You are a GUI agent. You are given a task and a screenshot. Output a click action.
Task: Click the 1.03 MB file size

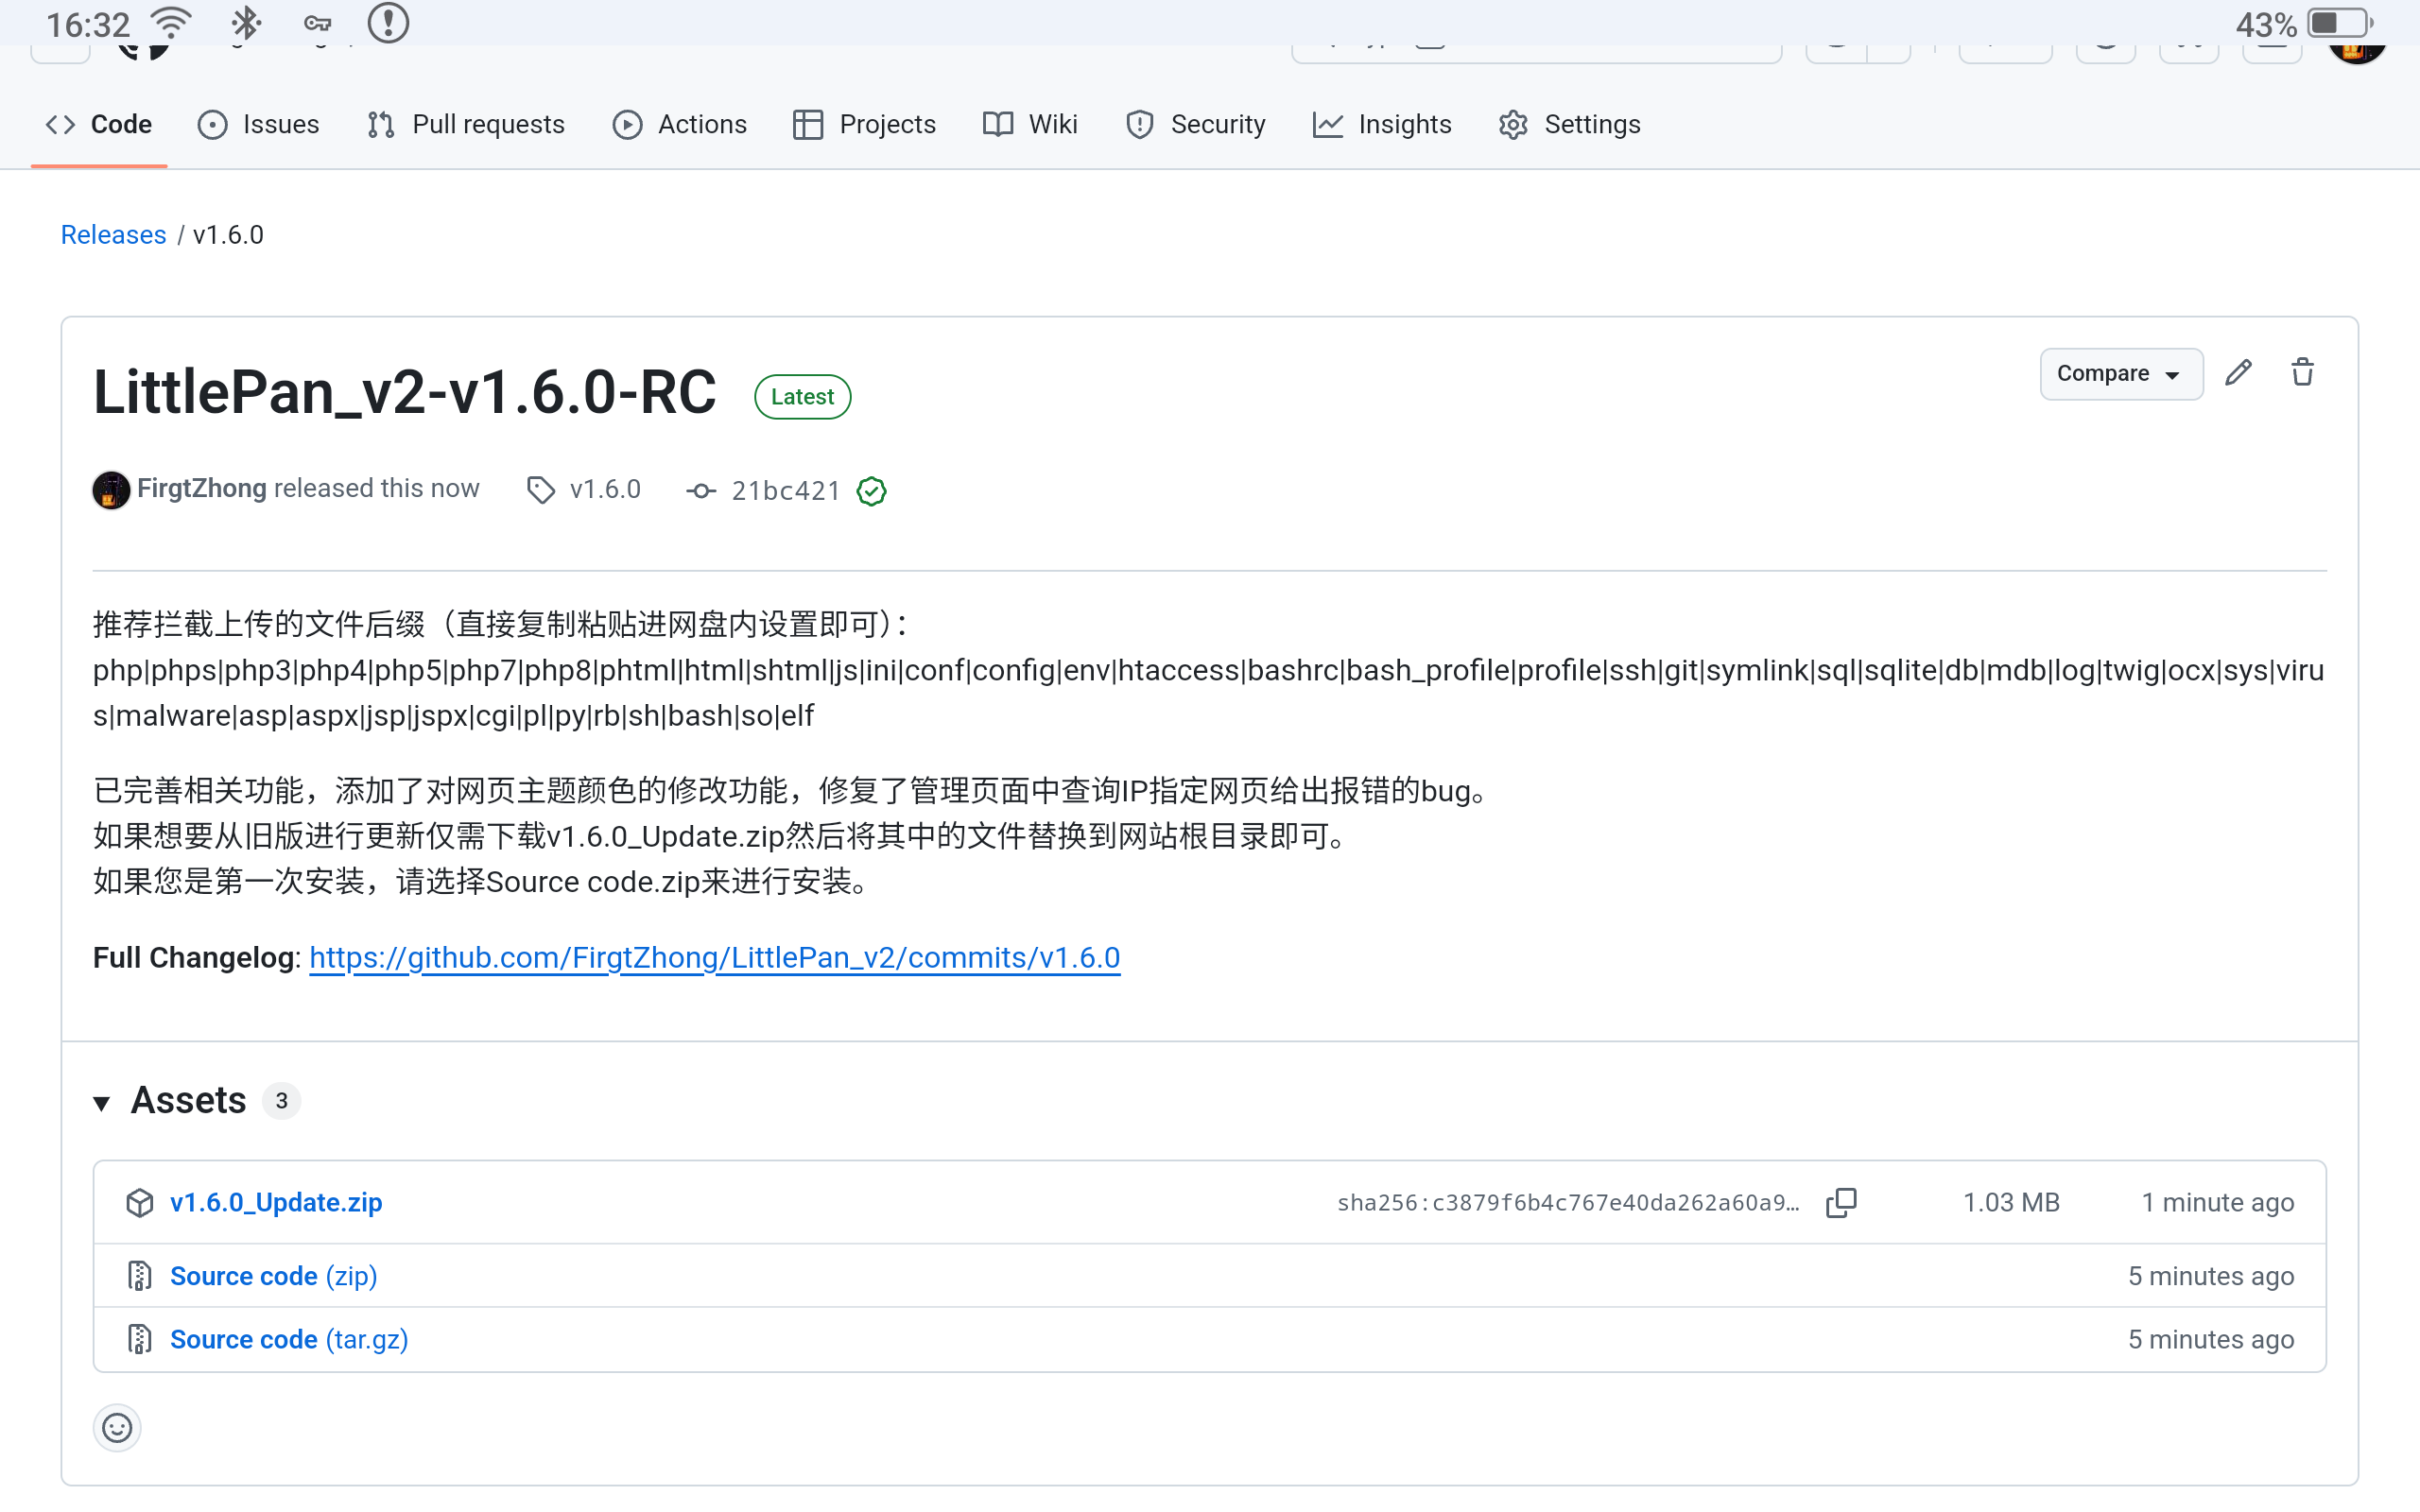pyautogui.click(x=2011, y=1203)
